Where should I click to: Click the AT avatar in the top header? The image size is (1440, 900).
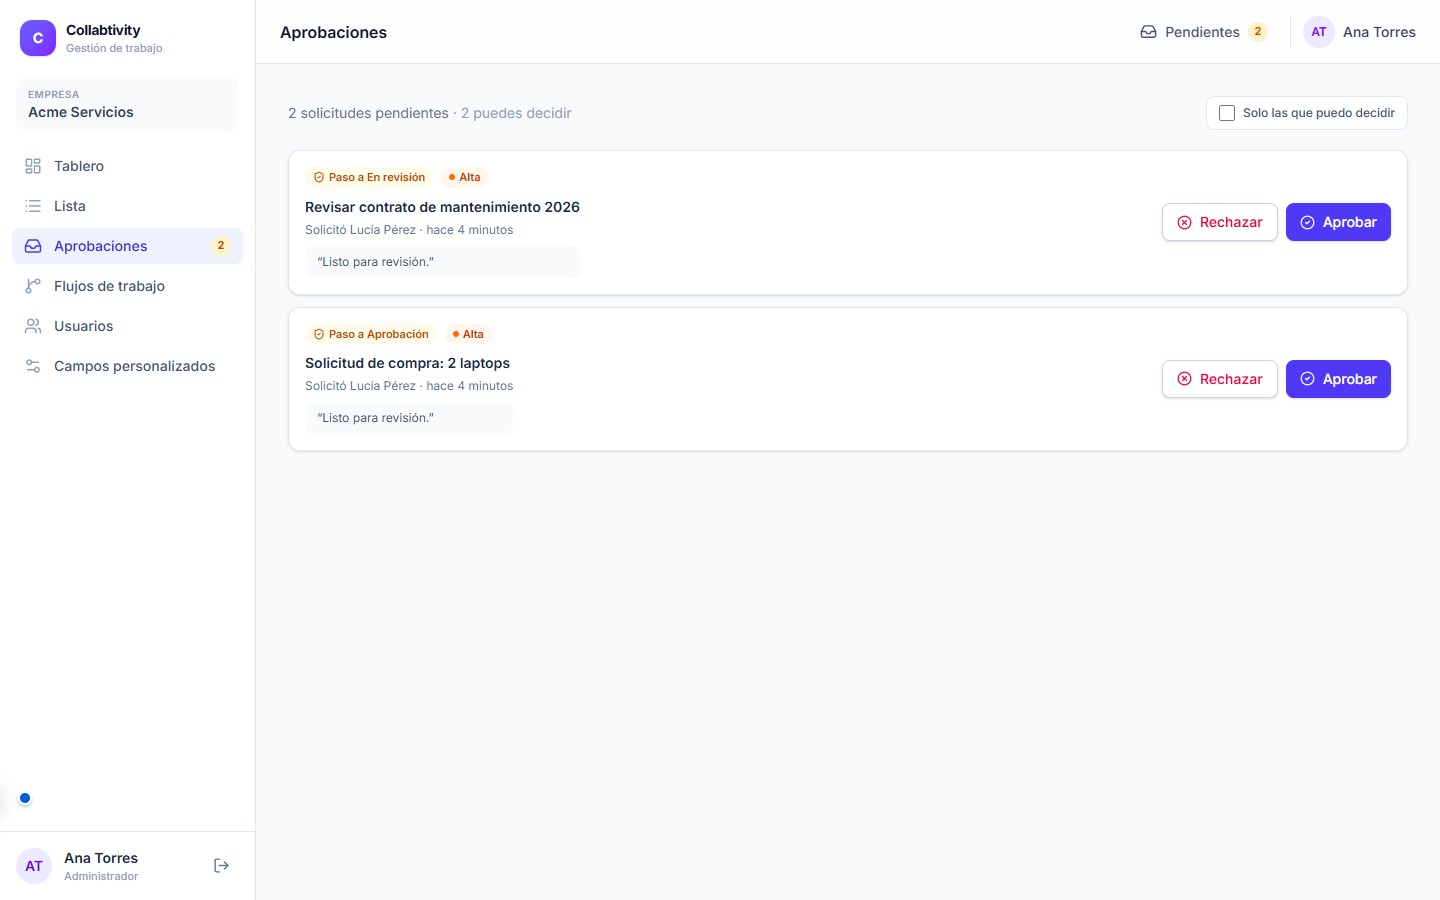tap(1319, 32)
